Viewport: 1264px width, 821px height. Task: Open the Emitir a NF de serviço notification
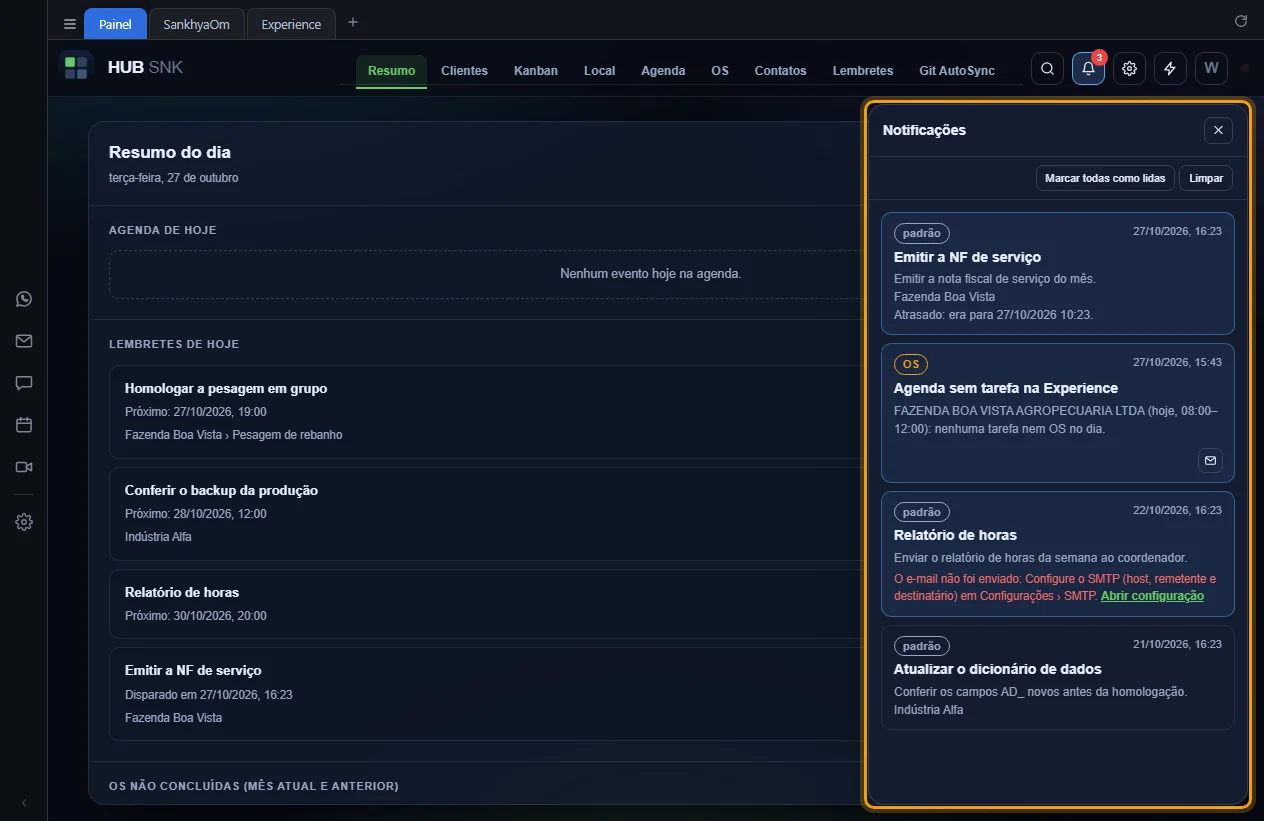(x=1058, y=273)
